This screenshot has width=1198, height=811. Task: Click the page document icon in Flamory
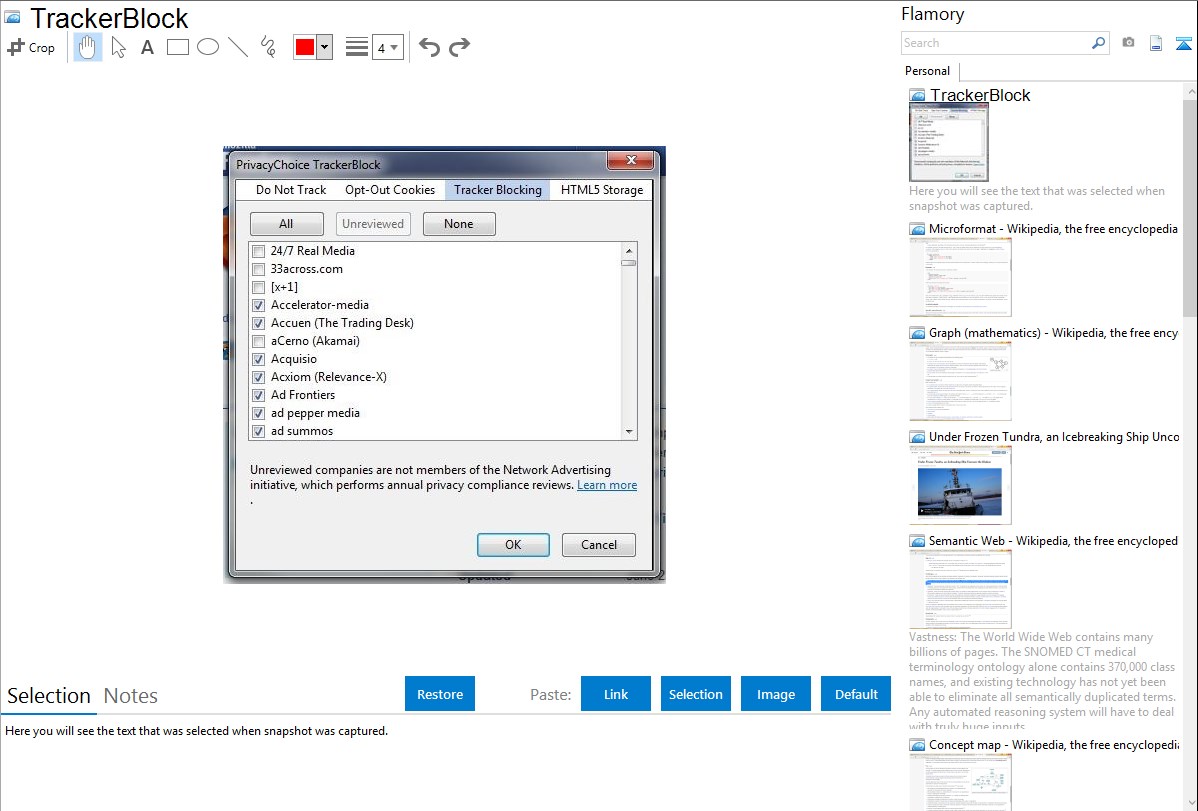(1156, 43)
